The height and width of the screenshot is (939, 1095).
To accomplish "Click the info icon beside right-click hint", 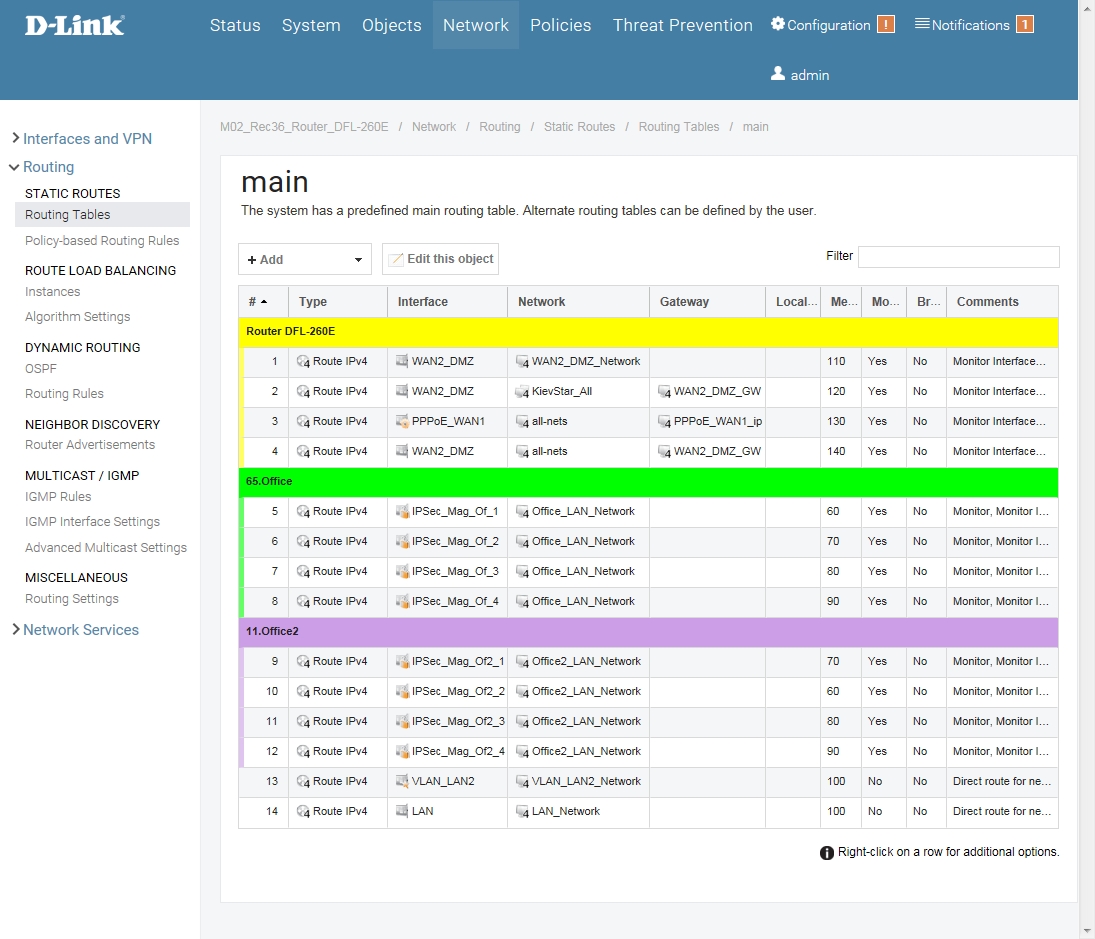I will (x=827, y=853).
